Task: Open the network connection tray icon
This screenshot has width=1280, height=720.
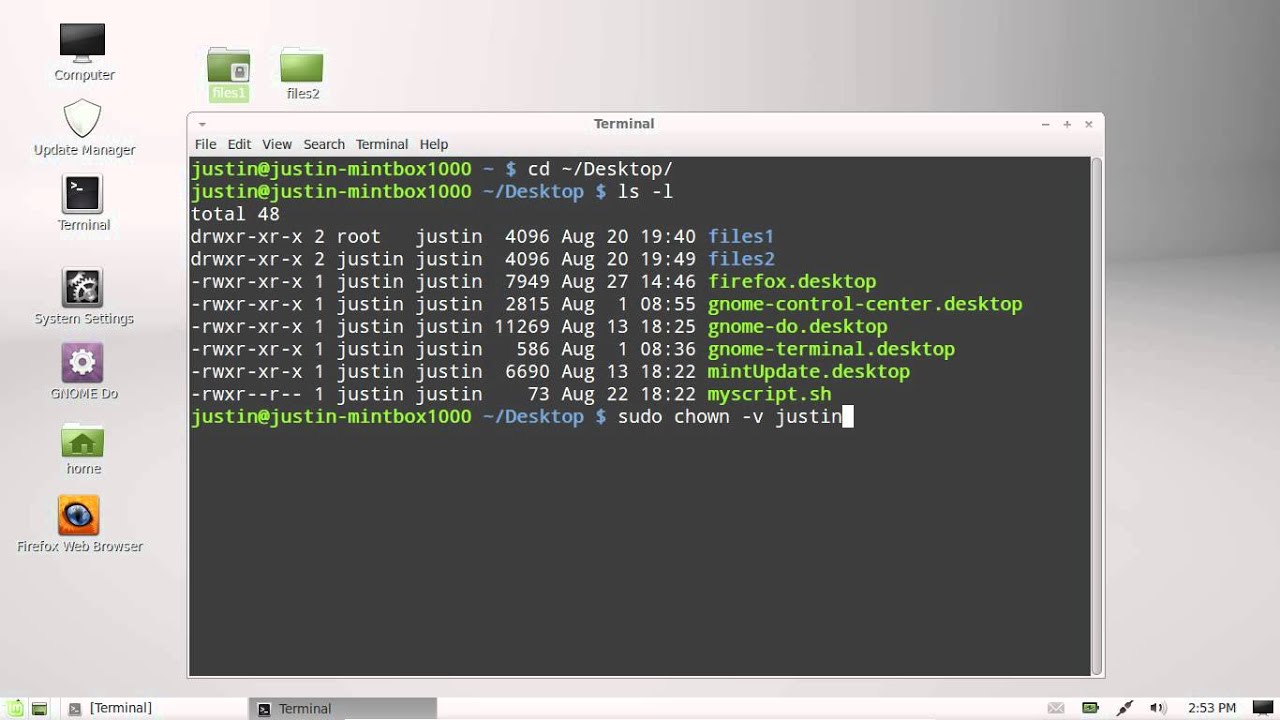Action: [x=1125, y=708]
